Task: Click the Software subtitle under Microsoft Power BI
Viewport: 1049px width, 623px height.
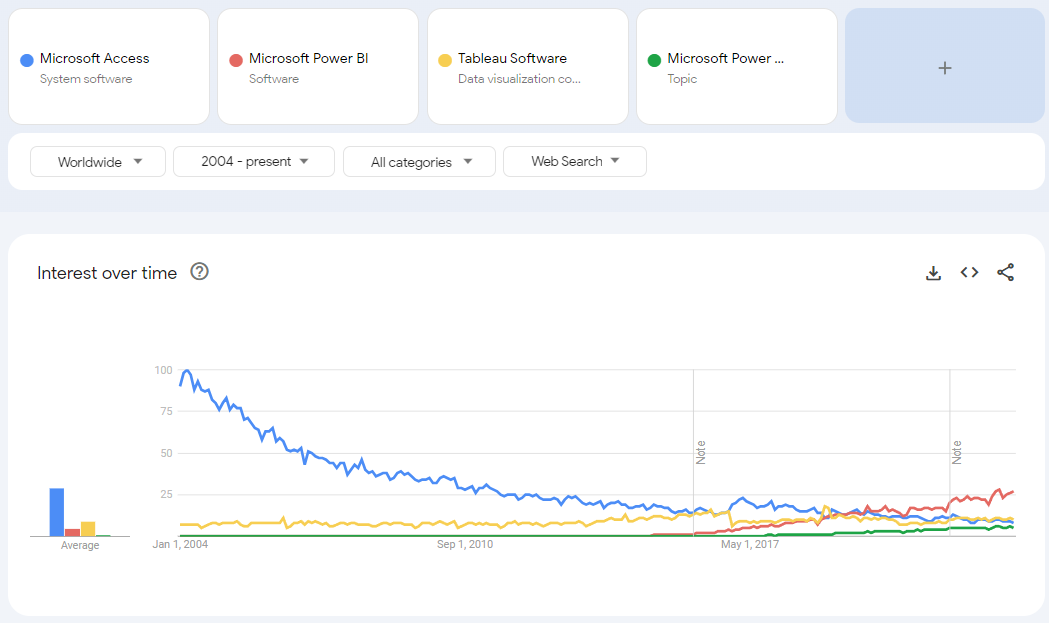Action: click(x=274, y=79)
